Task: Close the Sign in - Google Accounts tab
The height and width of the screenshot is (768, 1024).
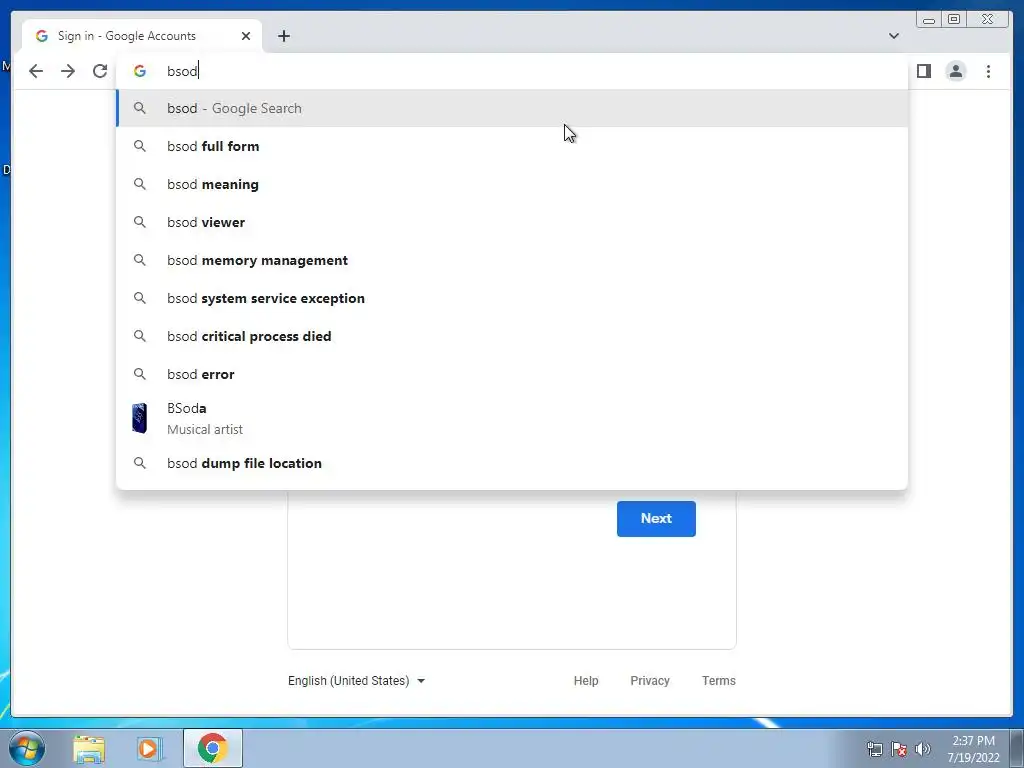Action: [x=246, y=36]
